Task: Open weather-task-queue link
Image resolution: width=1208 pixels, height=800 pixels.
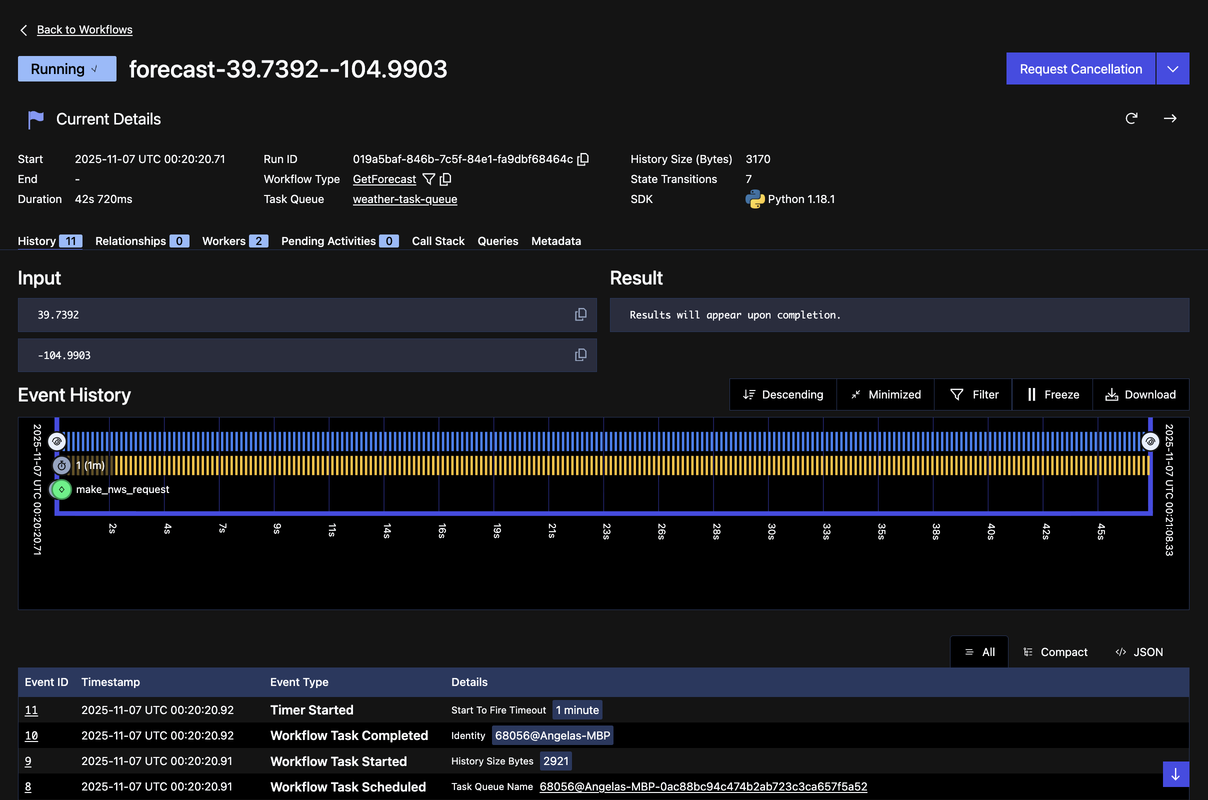Action: pos(405,199)
